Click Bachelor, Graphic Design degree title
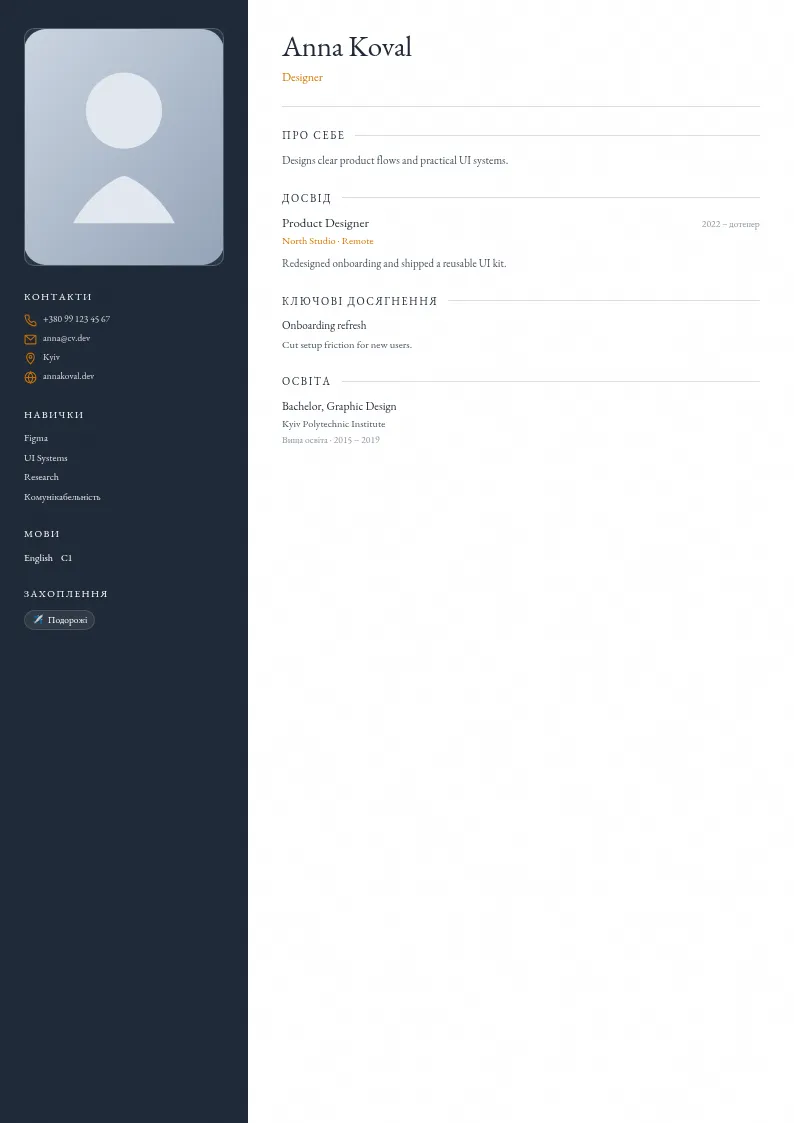 [339, 406]
